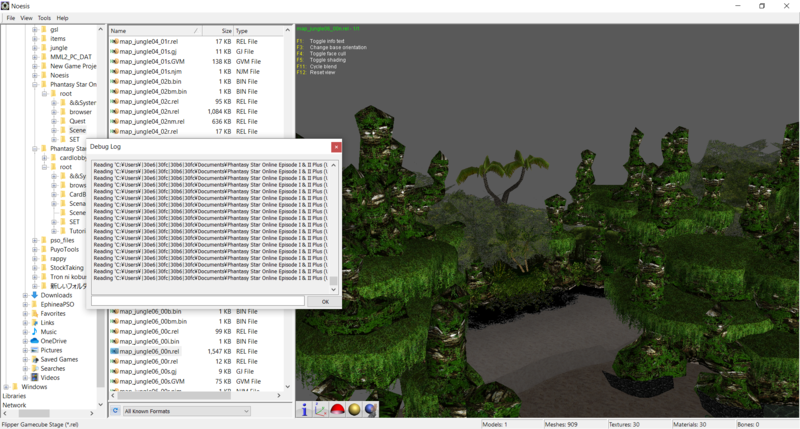Click the gold sphere icon

click(x=354, y=410)
